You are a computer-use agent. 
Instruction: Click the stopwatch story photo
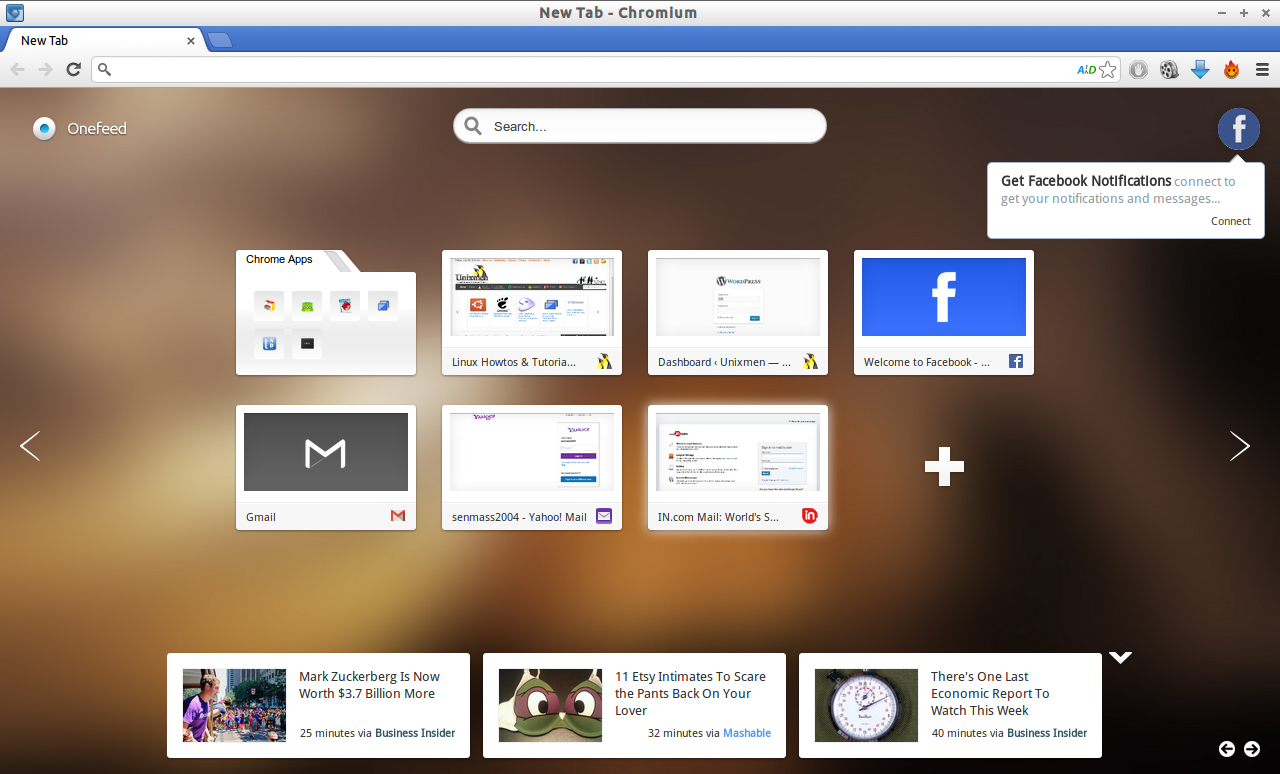pos(866,705)
